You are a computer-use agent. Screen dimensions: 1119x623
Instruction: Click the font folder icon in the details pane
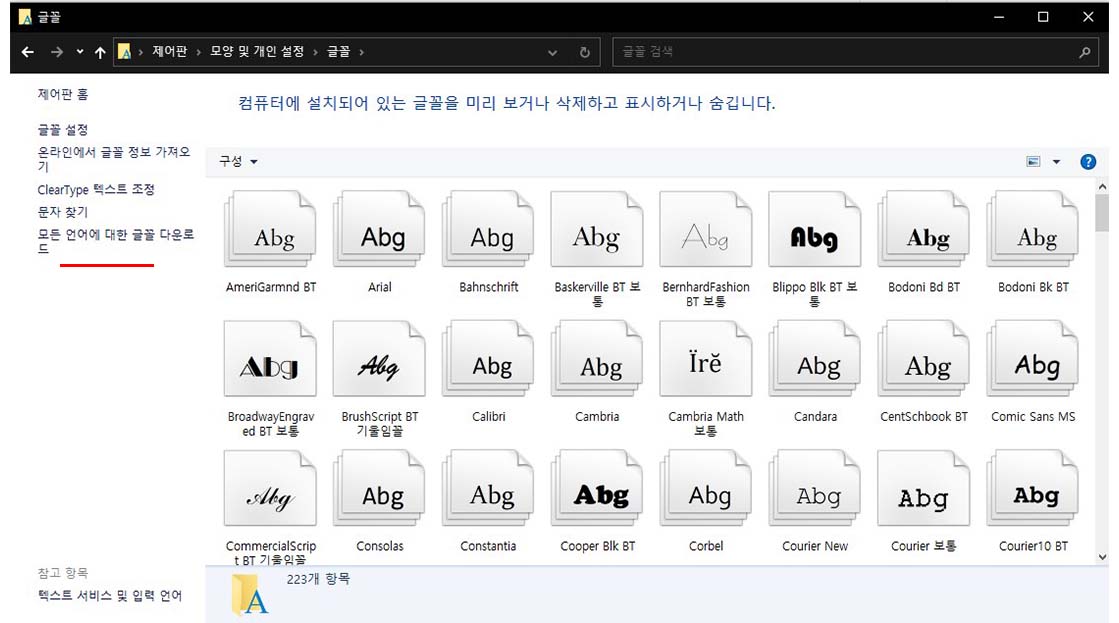tap(250, 594)
